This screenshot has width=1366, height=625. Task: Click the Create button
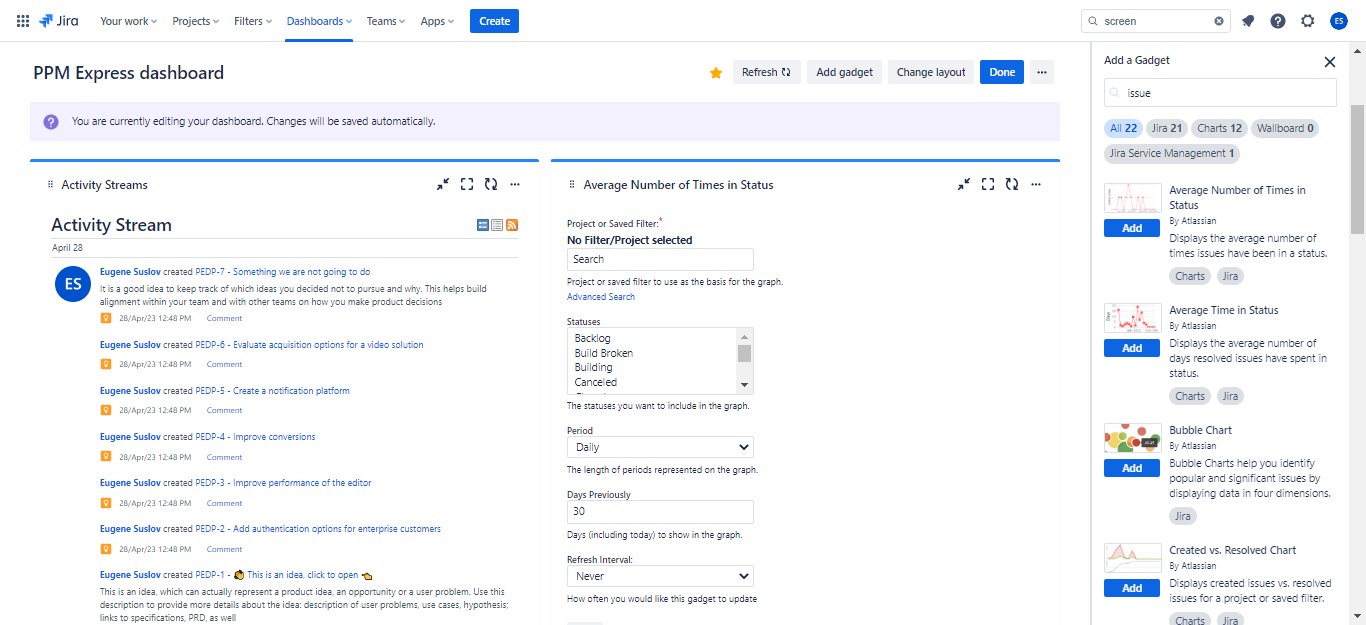pyautogui.click(x=494, y=21)
